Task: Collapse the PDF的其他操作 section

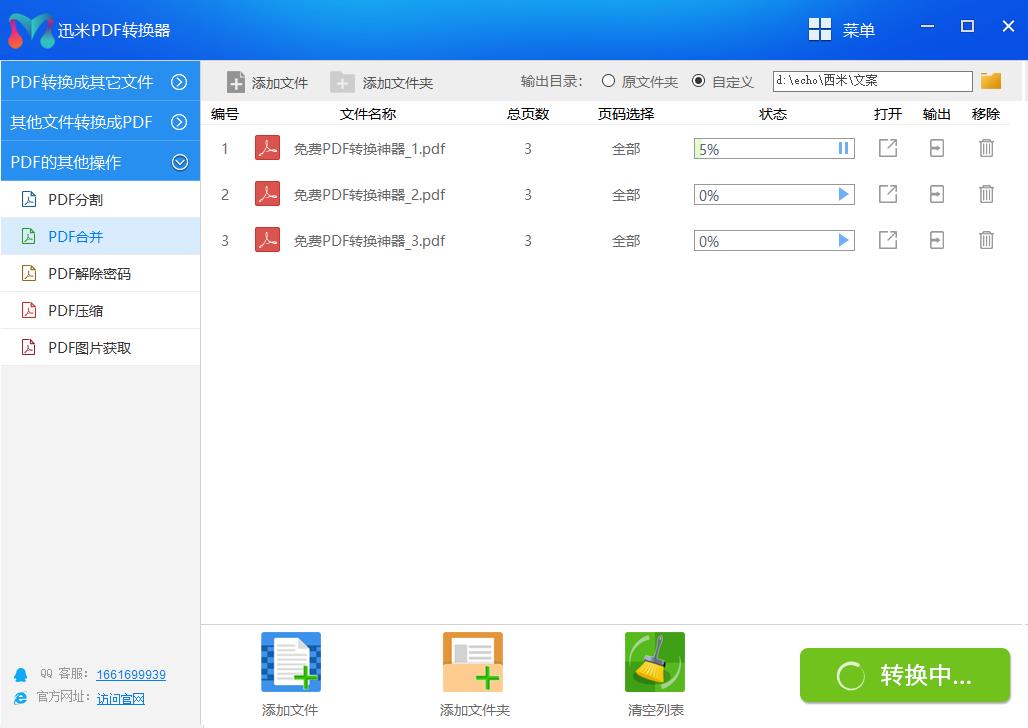Action: click(99, 160)
